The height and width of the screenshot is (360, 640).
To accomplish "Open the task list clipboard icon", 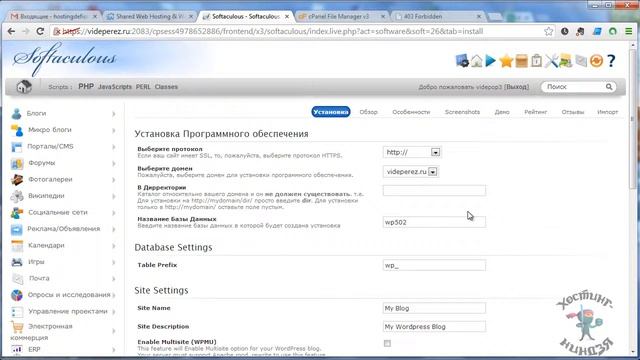I will pyautogui.click(x=536, y=61).
